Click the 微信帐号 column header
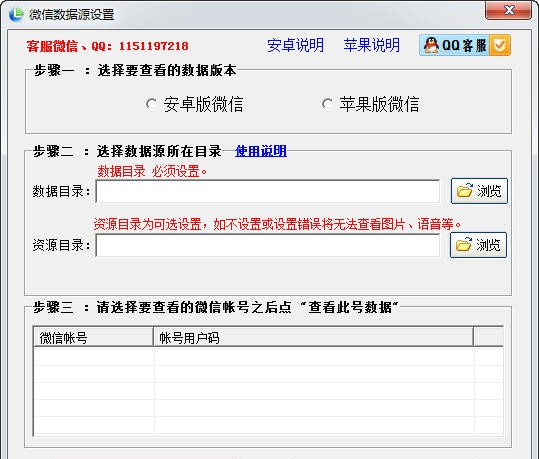This screenshot has width=539, height=459. (93, 338)
